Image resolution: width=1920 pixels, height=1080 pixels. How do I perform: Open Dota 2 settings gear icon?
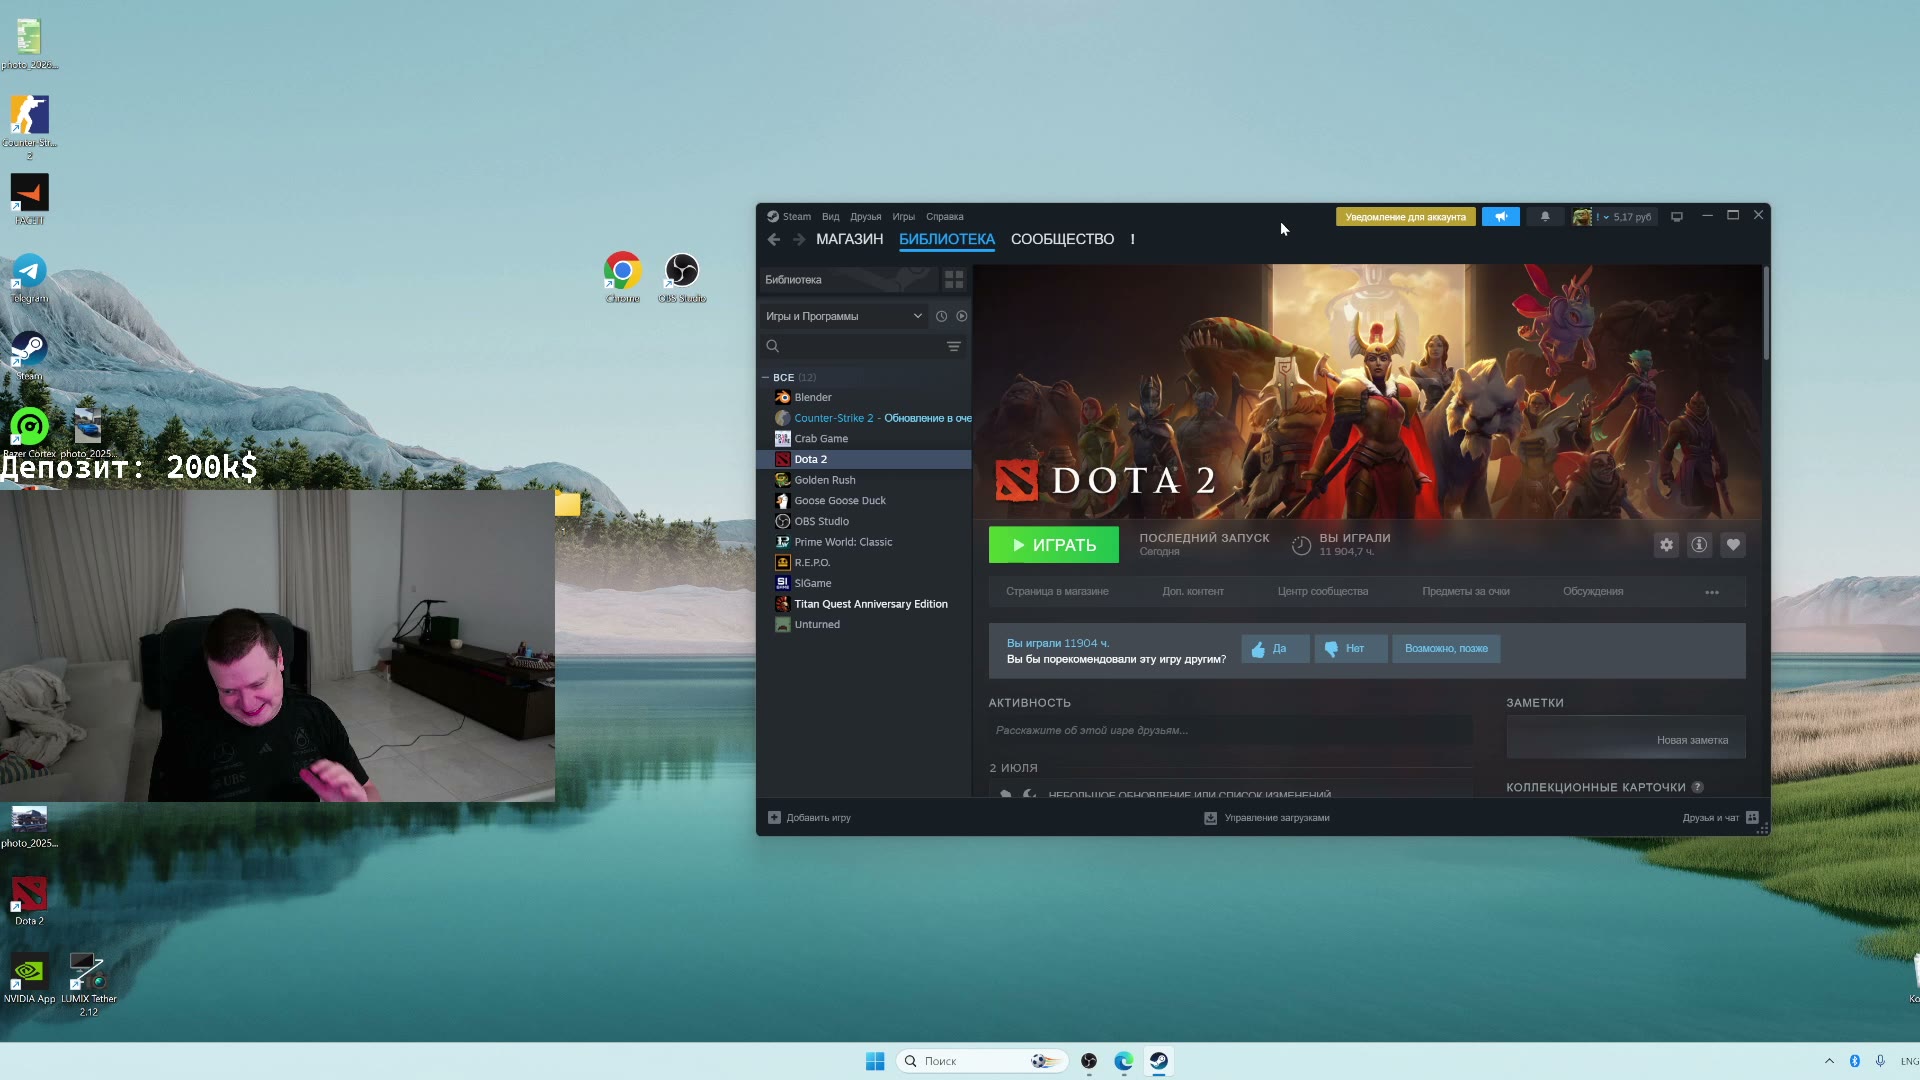[x=1666, y=545]
